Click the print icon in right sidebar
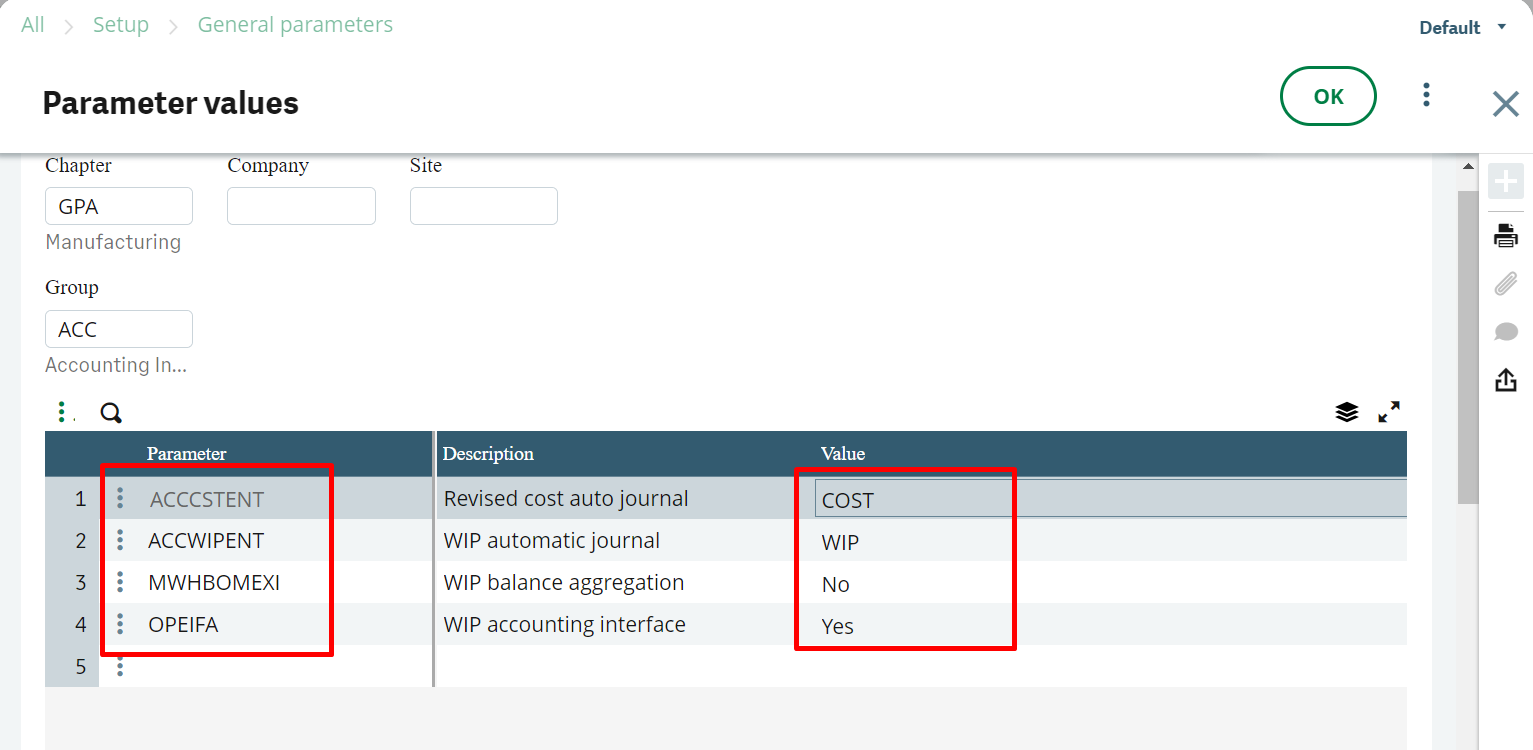Image resolution: width=1533 pixels, height=750 pixels. pos(1505,237)
